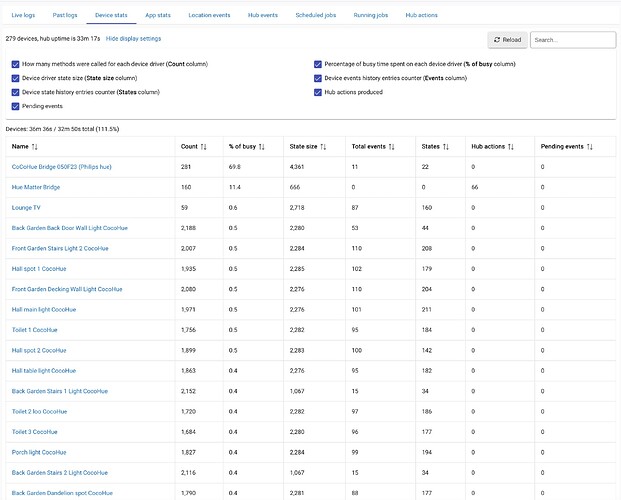Open the App stats tab
621x500 pixels.
point(157,16)
